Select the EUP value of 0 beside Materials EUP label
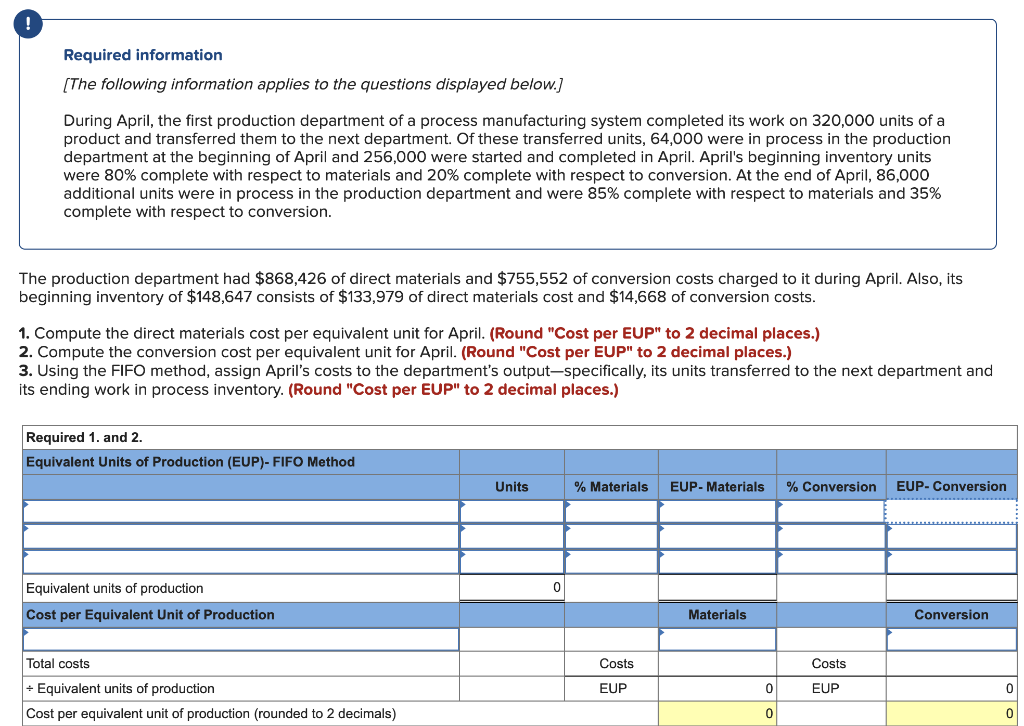Screen dimensions: 1024x726 716,688
